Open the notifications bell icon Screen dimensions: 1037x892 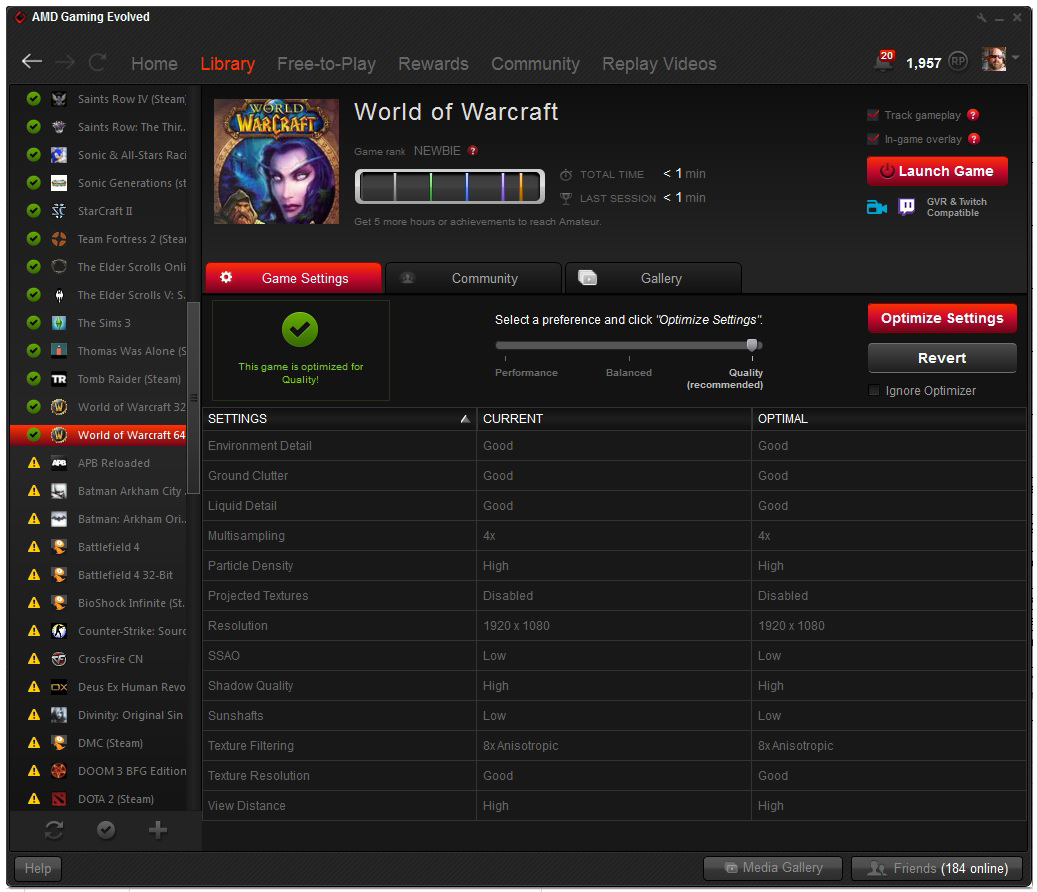pyautogui.click(x=884, y=62)
